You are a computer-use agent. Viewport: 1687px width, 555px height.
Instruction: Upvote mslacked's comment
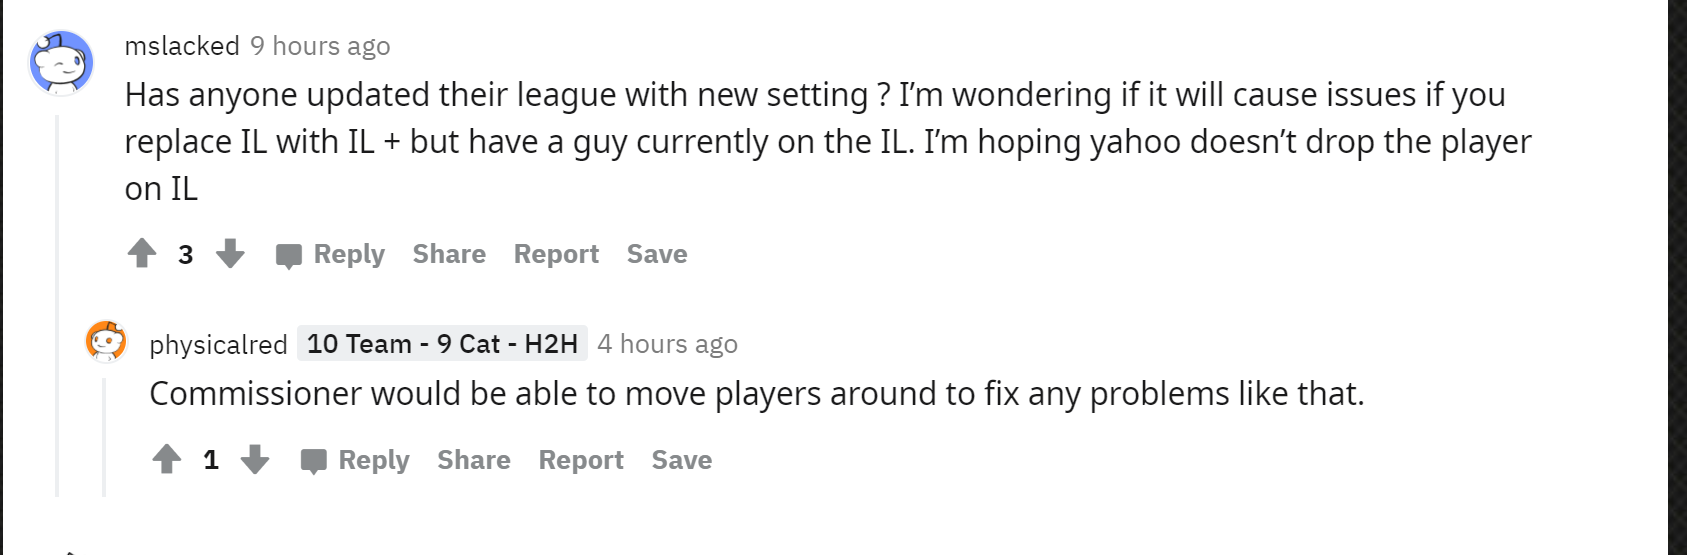[x=142, y=254]
